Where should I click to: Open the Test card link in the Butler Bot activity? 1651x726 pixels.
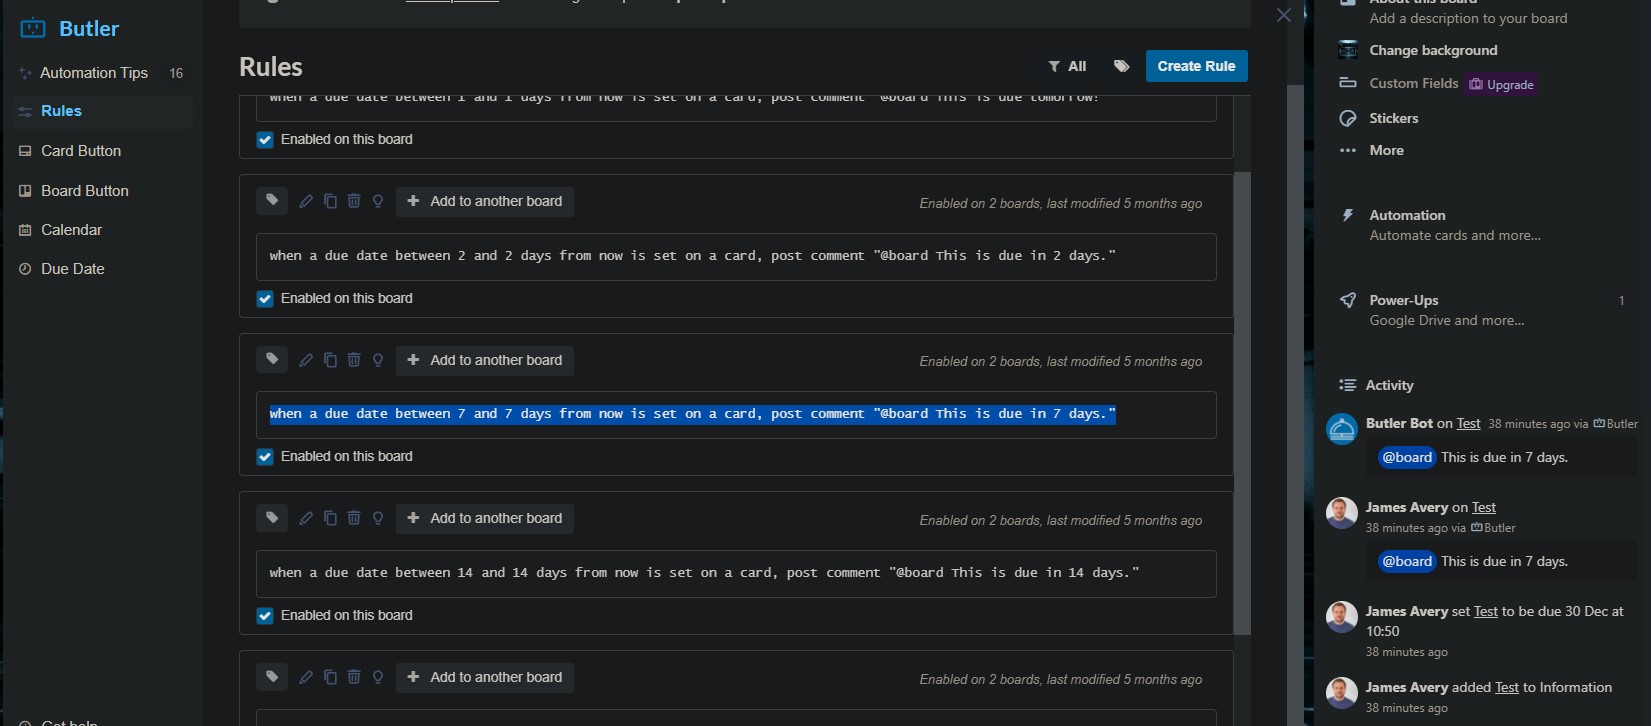click(1468, 423)
